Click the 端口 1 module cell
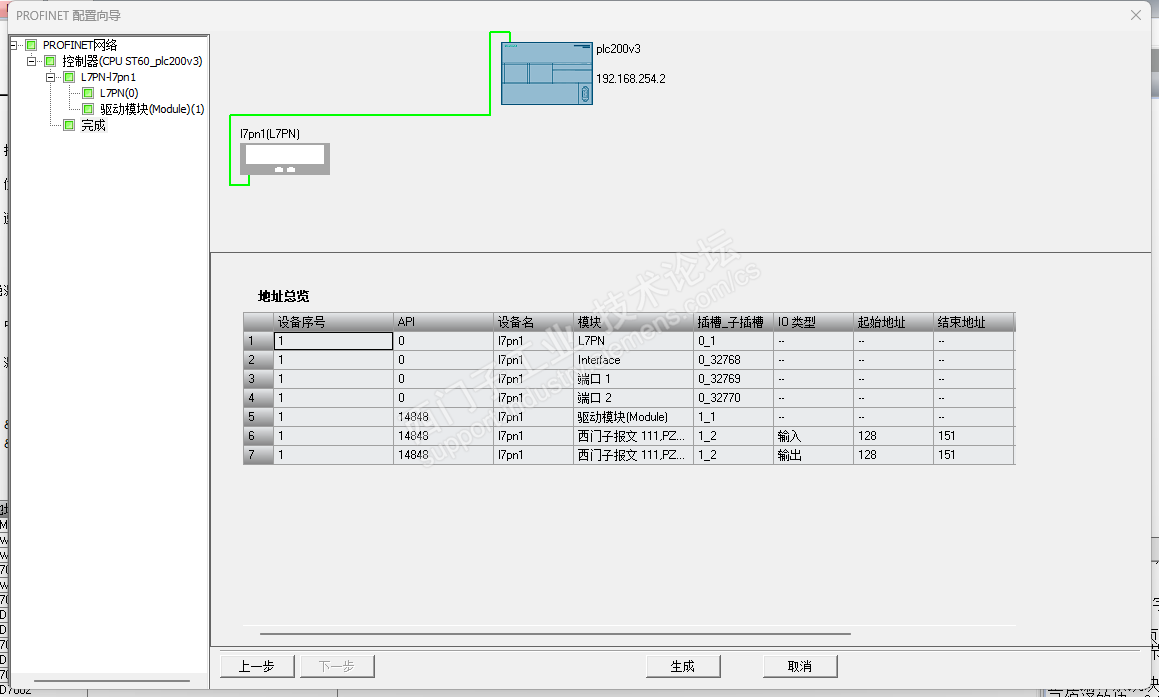Screen dimensions: 1159x697 (633, 378)
